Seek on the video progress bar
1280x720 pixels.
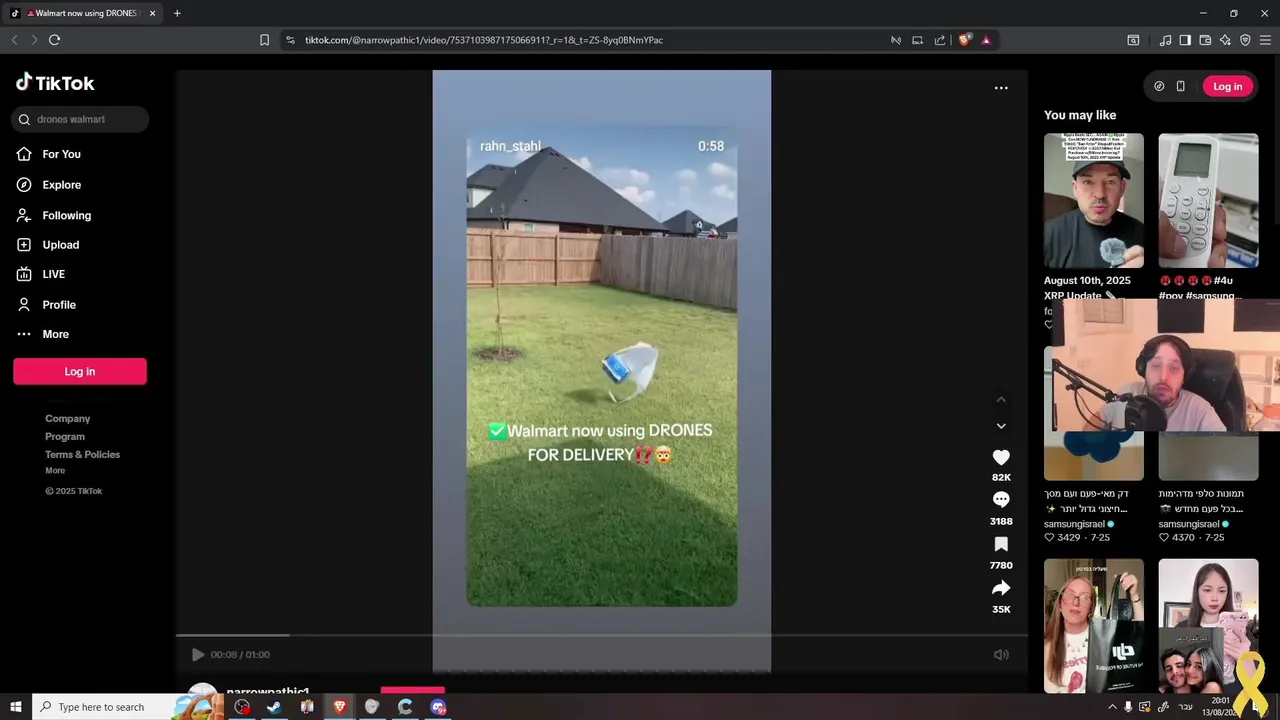pos(602,635)
